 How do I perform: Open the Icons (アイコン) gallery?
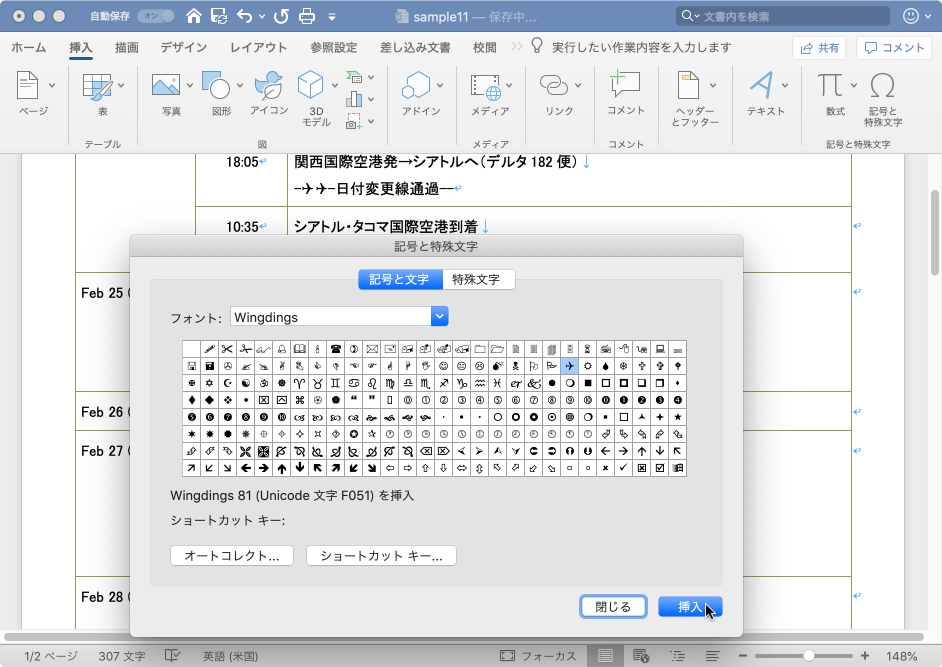tap(269, 86)
